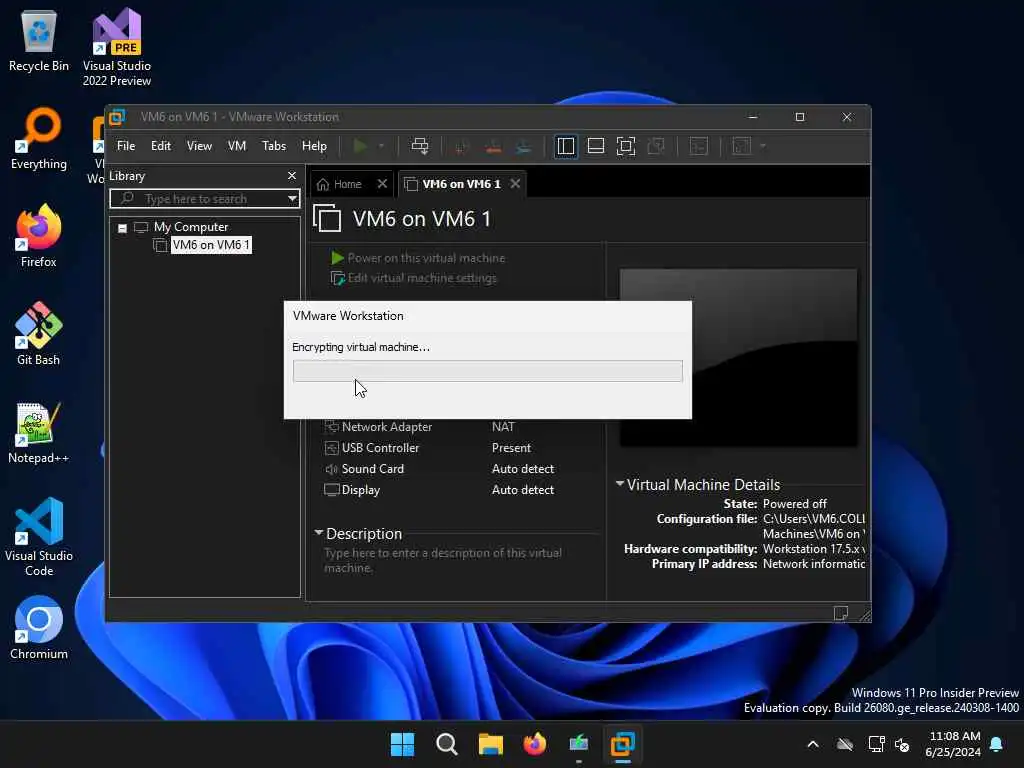Screen dimensions: 1024x768
Task: Click the VMware Workstation title bar icon
Action: click(118, 117)
